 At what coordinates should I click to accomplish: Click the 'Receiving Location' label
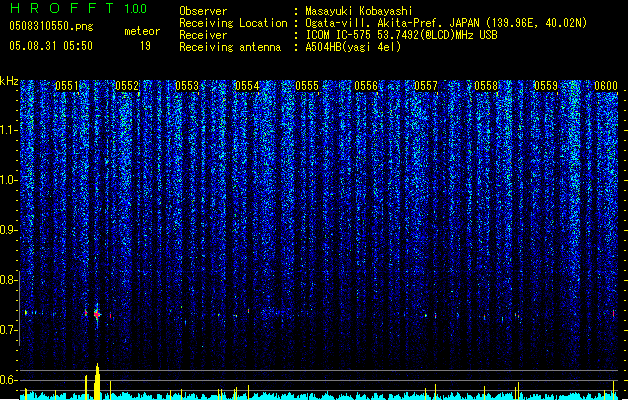tap(233, 23)
